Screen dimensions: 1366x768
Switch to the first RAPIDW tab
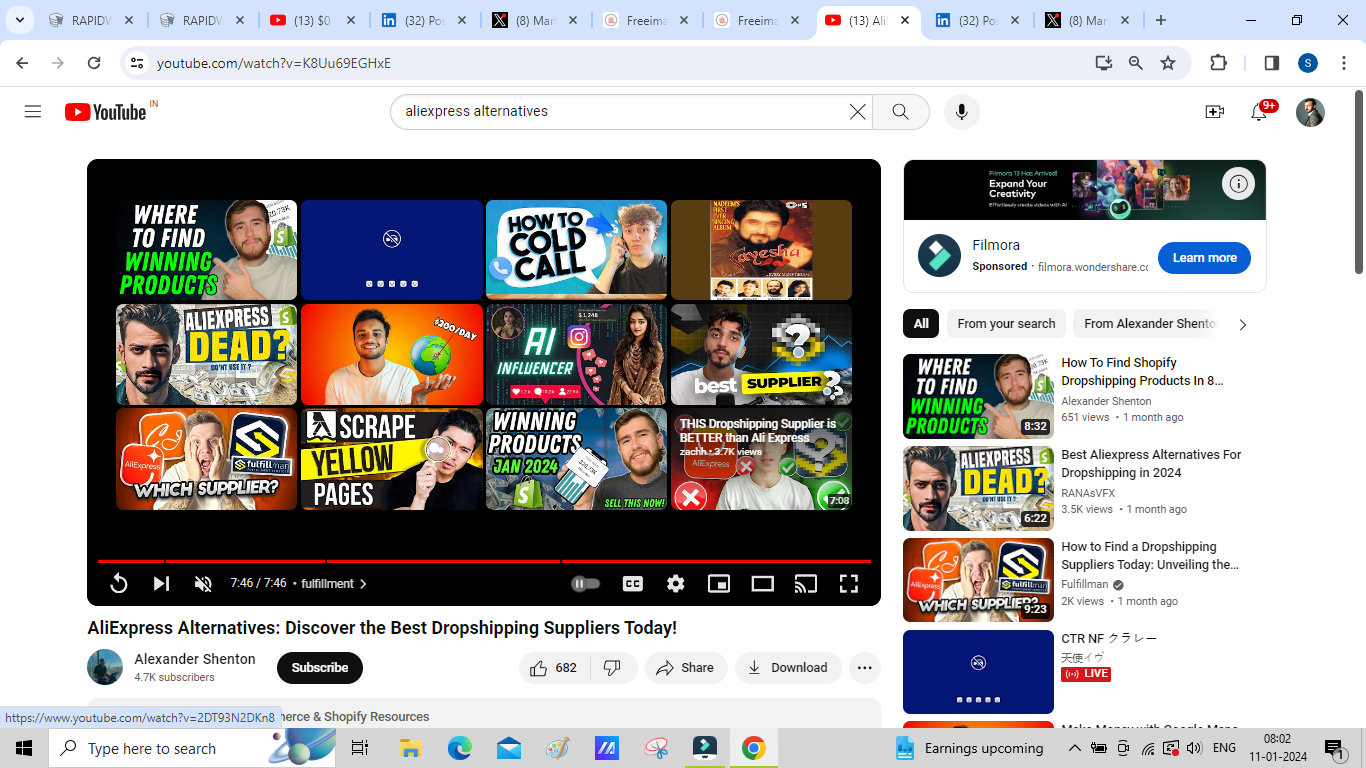point(91,20)
